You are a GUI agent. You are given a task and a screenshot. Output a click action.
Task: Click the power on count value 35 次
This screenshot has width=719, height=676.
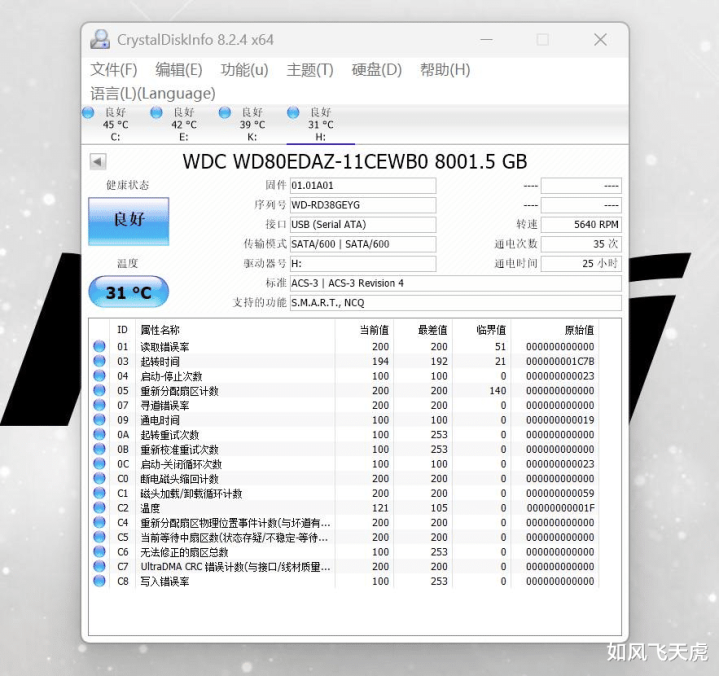coord(581,244)
